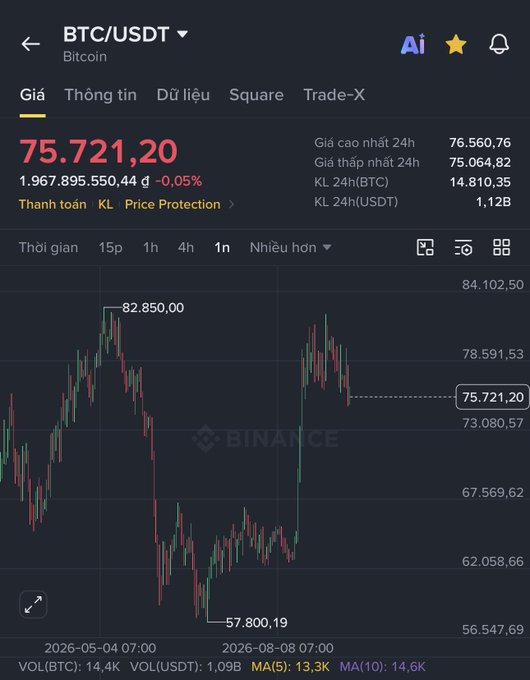Tap the 73.080,57 axis price
Viewport: 530px width, 680px height.
pos(493,423)
